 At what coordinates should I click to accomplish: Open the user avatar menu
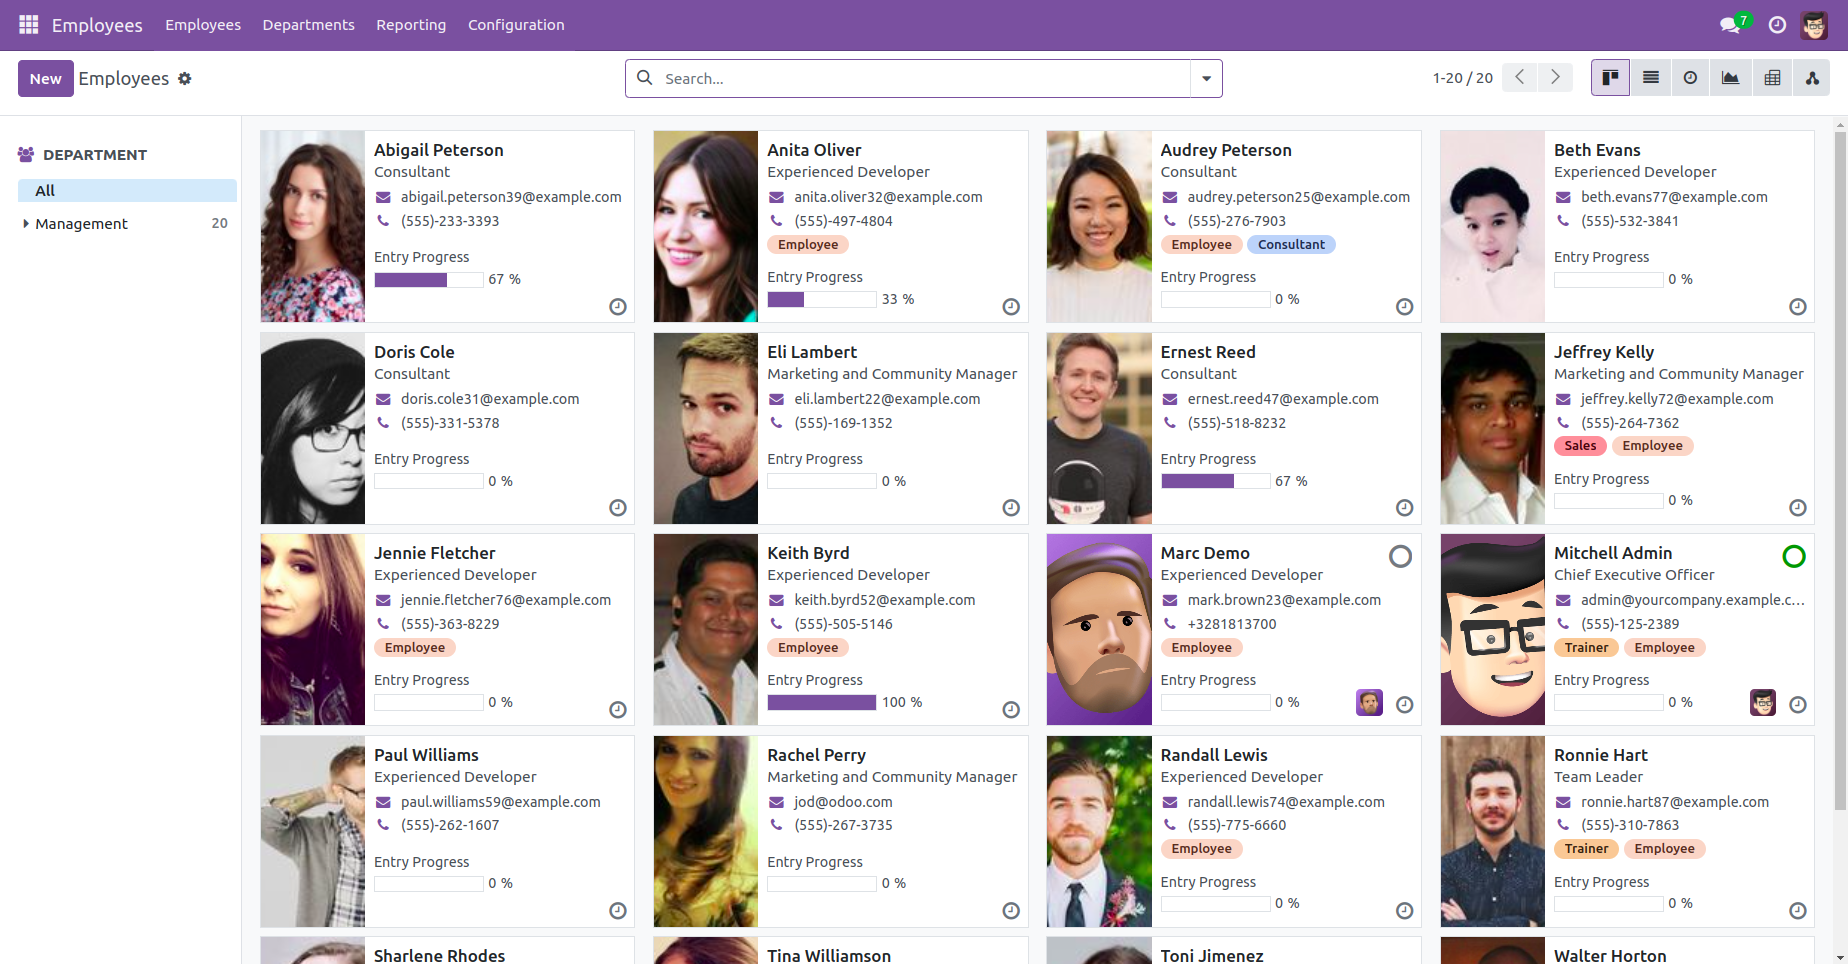pos(1814,25)
